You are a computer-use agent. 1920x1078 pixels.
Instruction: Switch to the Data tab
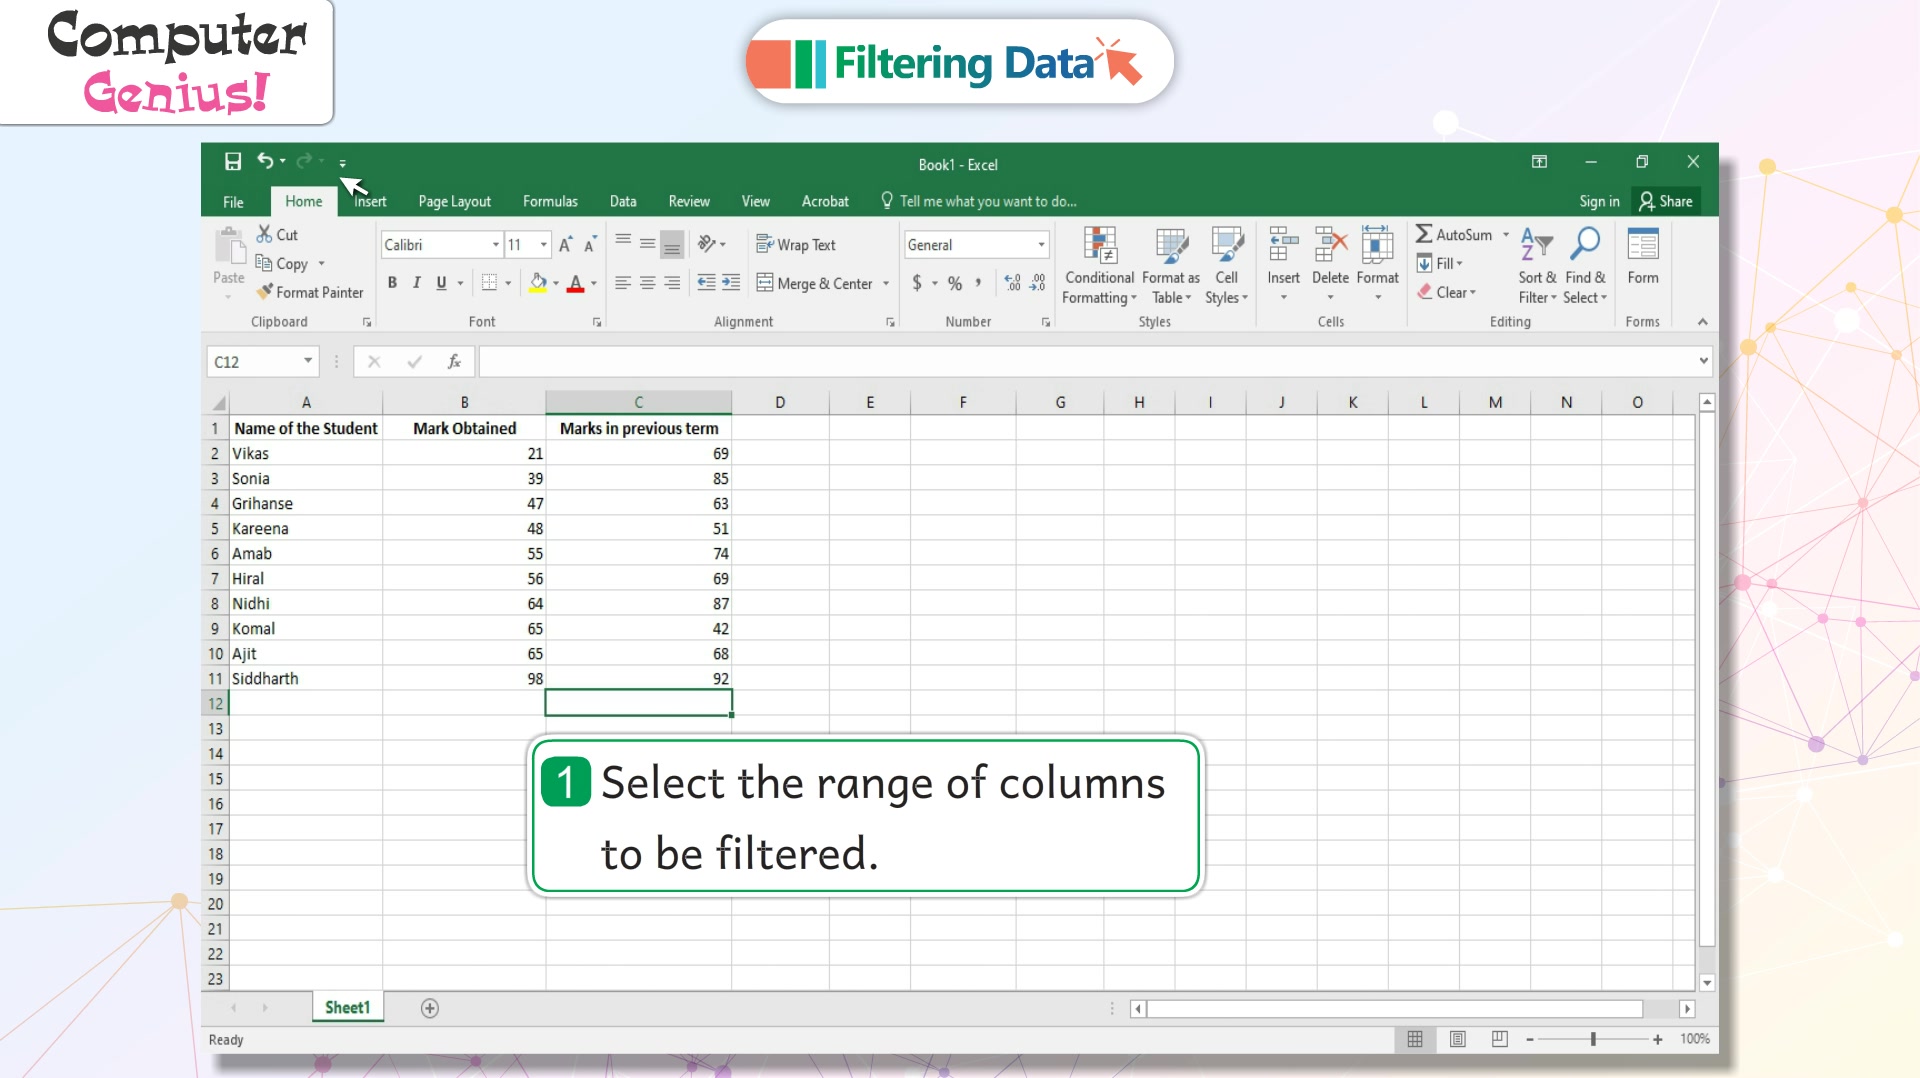623,201
